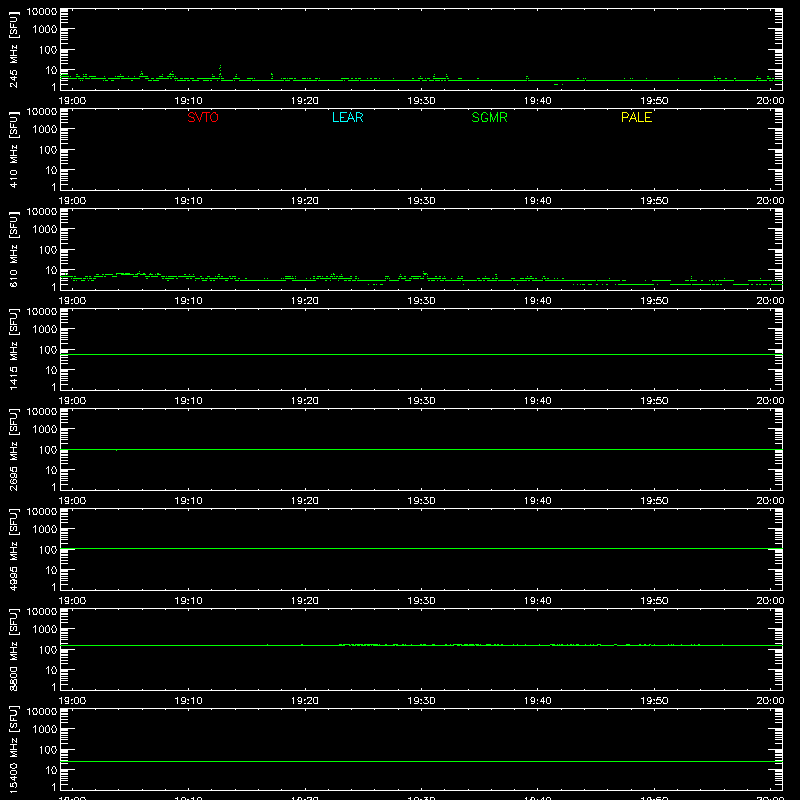Image resolution: width=800 pixels, height=800 pixels.
Task: Click the 19:40 label under 410 MHz panel
Action: click(x=538, y=201)
